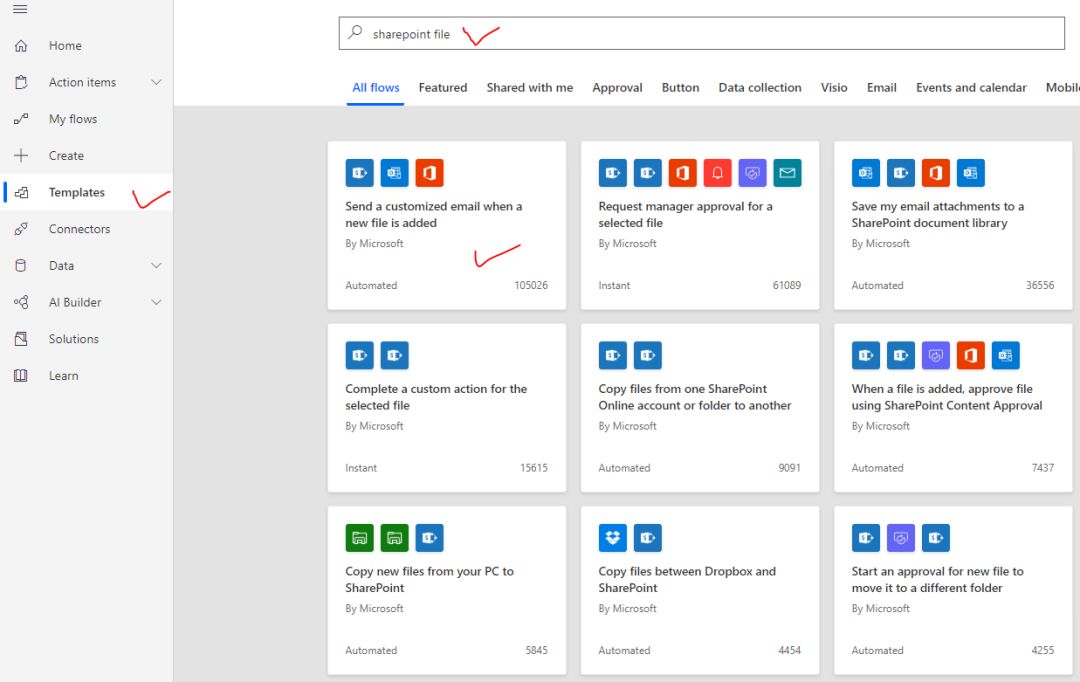The image size is (1080, 682).
Task: Click the Create plus icon
Action: pos(21,155)
